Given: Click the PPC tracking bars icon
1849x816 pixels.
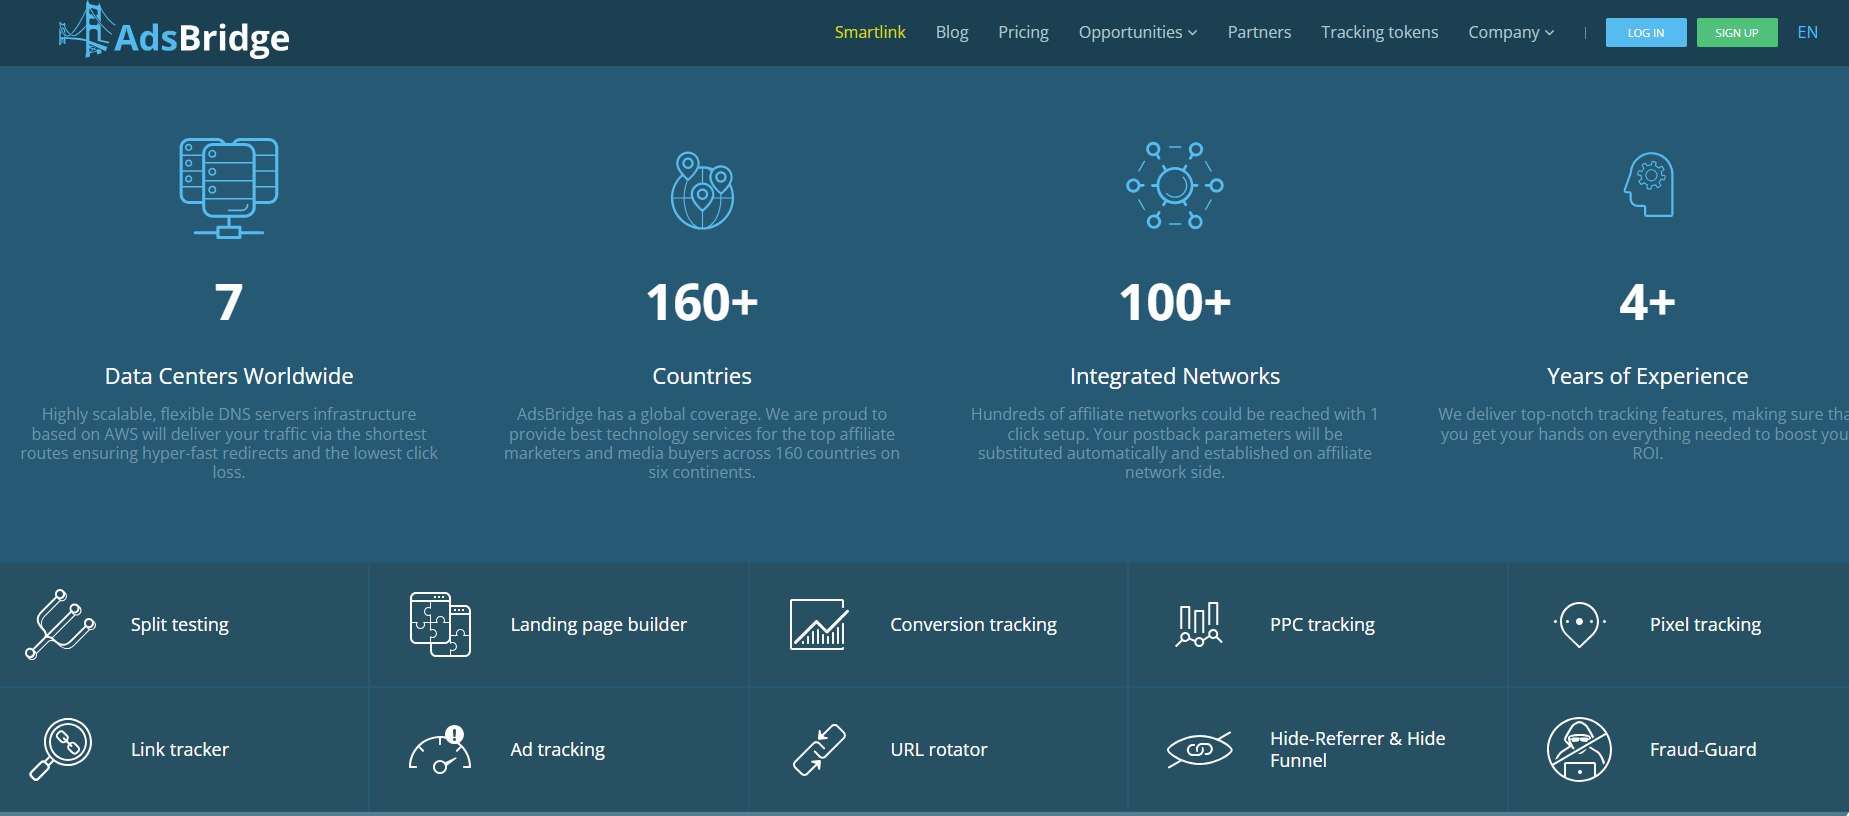Looking at the screenshot, I should point(1199,625).
